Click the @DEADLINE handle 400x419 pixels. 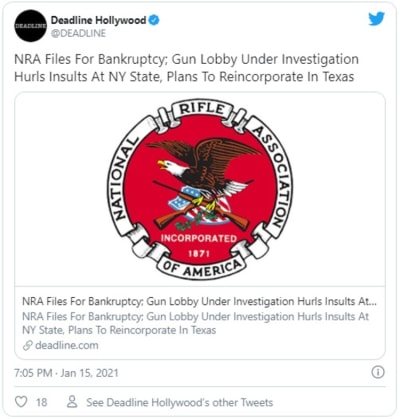(78, 33)
